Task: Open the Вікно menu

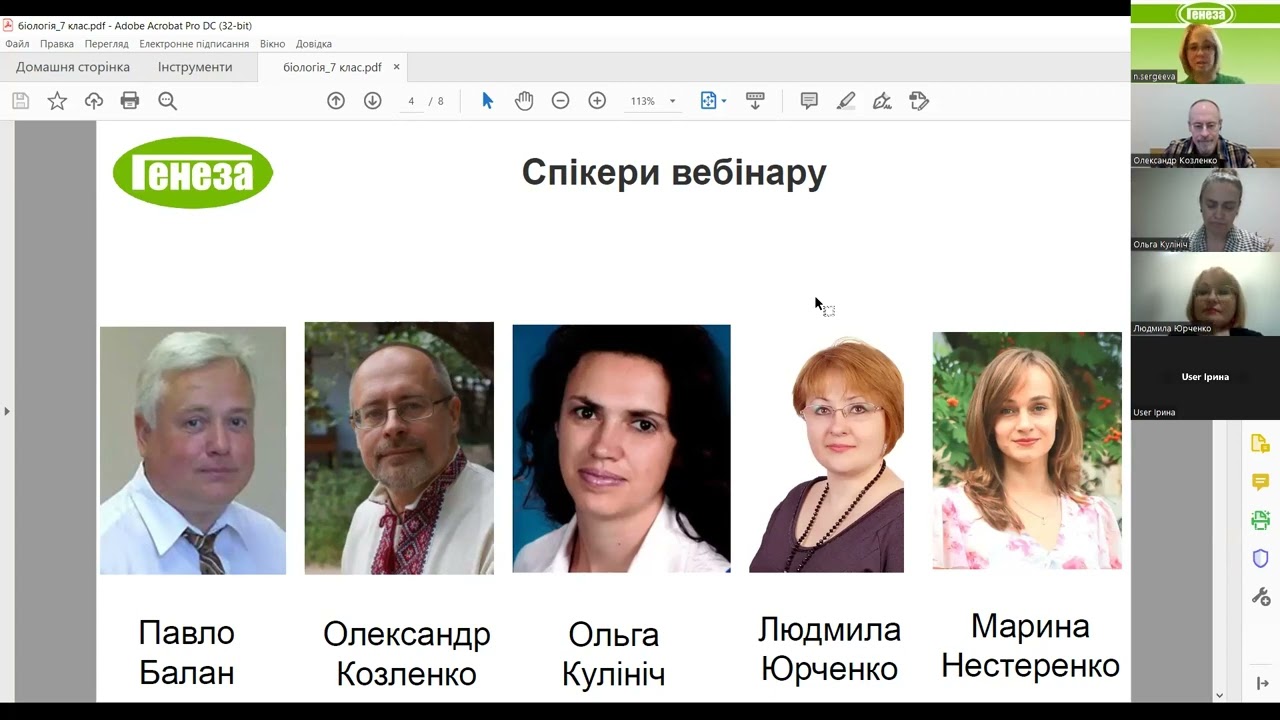Action: (272, 44)
